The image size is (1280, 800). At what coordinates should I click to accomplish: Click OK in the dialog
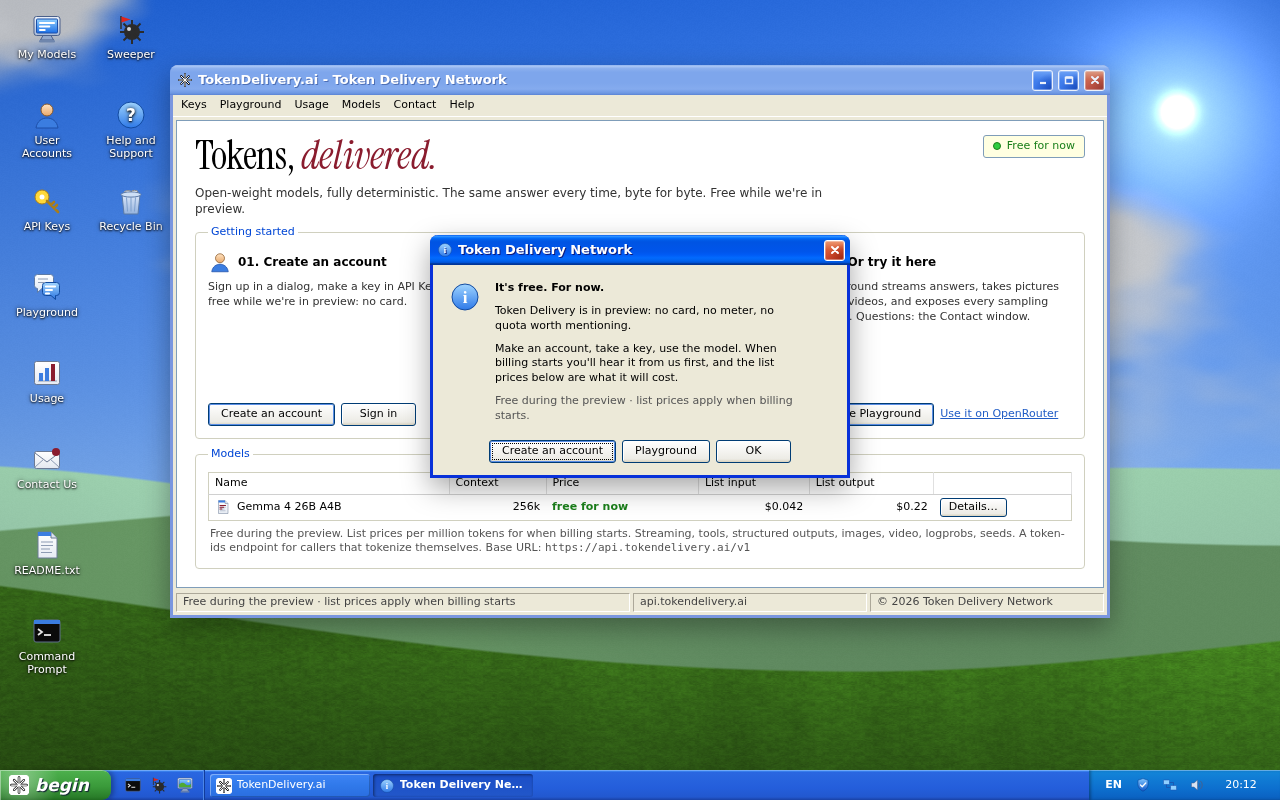pos(753,451)
